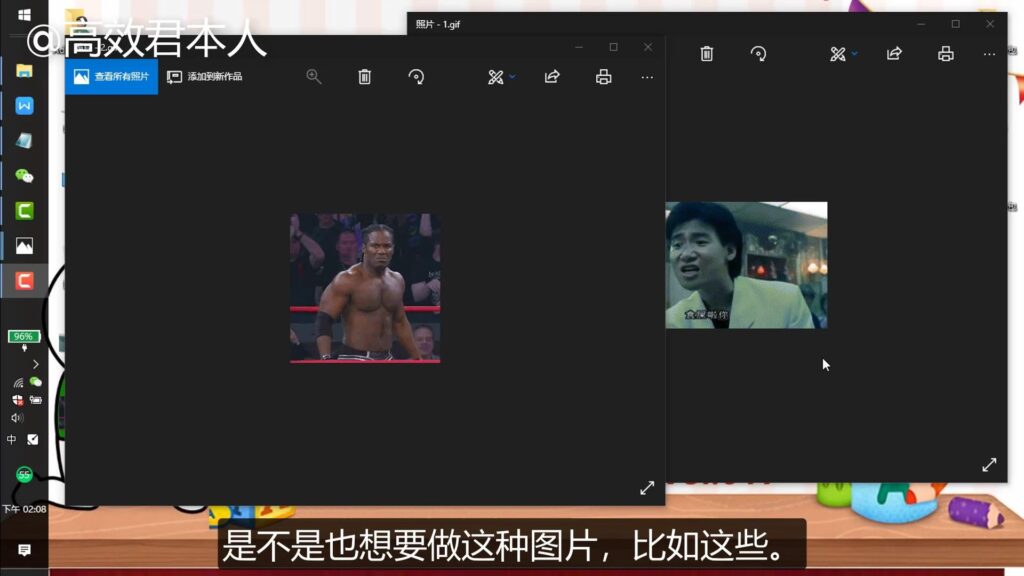The height and width of the screenshot is (576, 1024).
Task: Open the Windows security shield tray icon
Action: (18, 400)
